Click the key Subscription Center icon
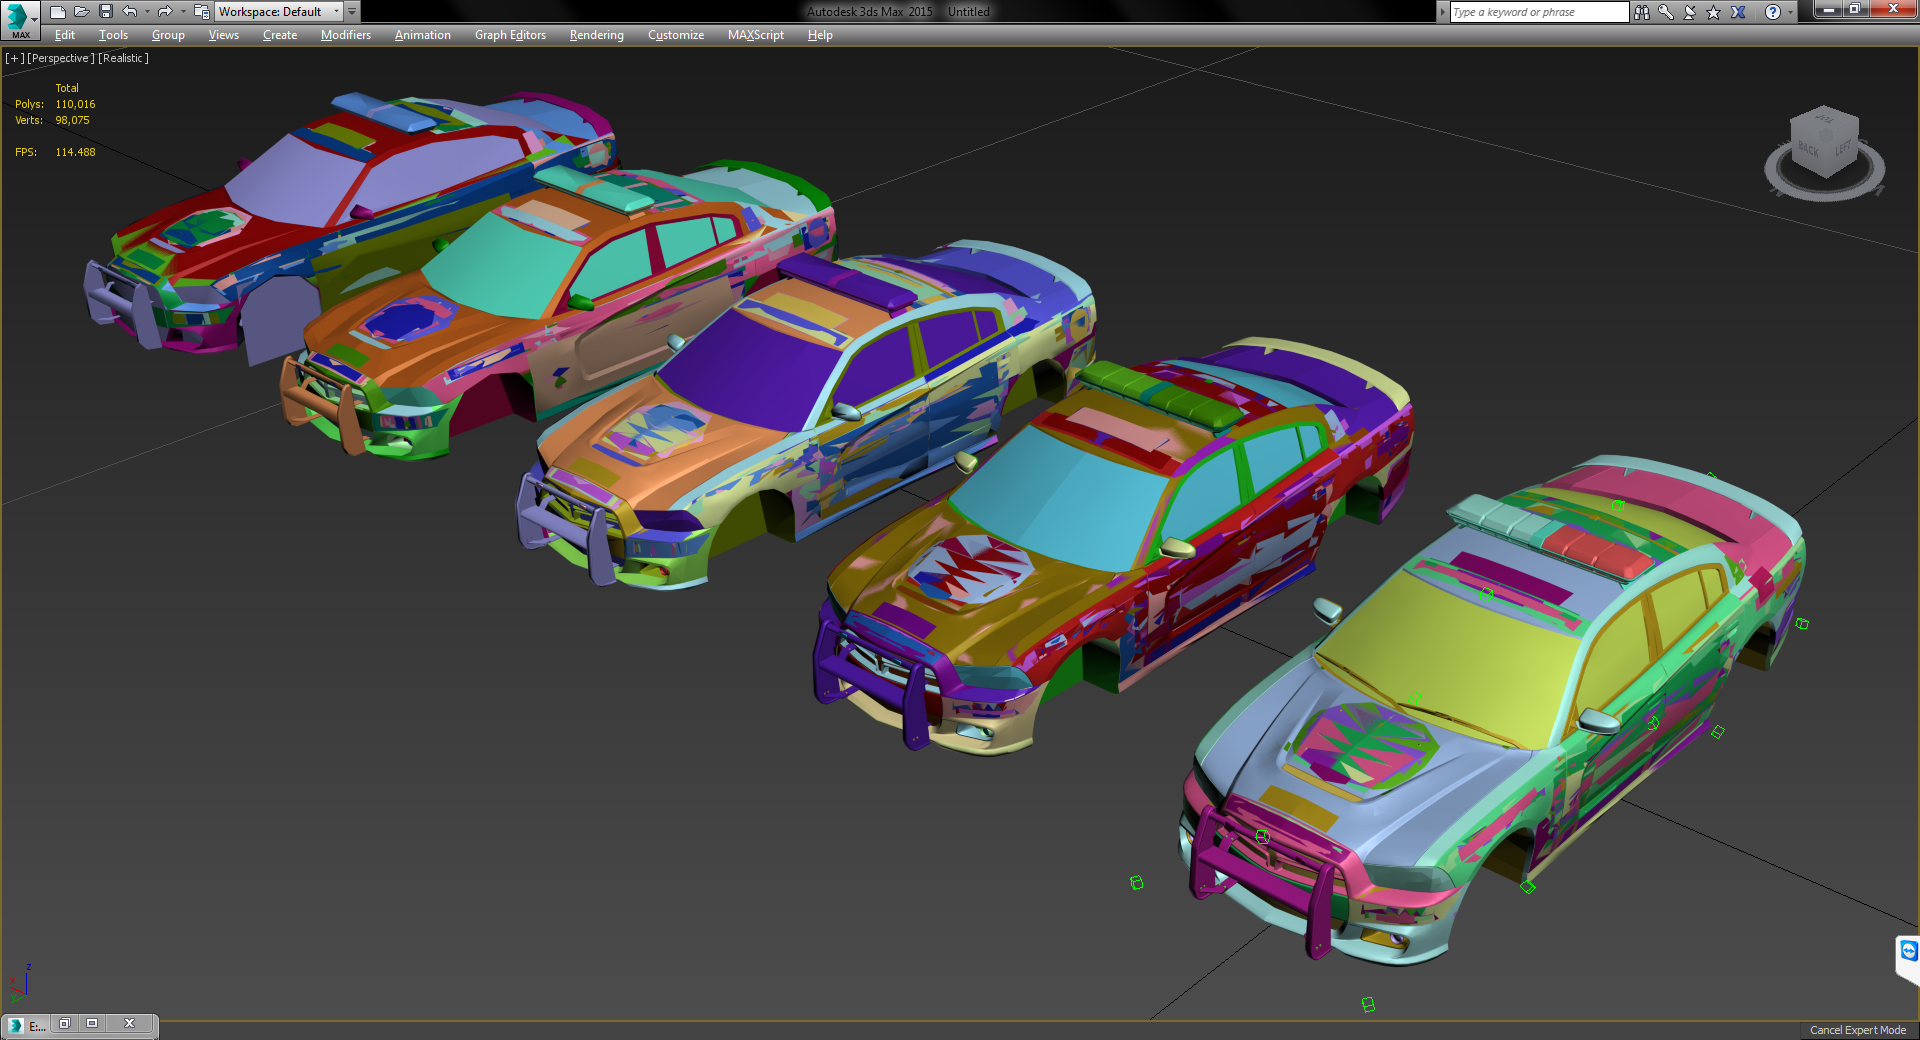 [1666, 12]
